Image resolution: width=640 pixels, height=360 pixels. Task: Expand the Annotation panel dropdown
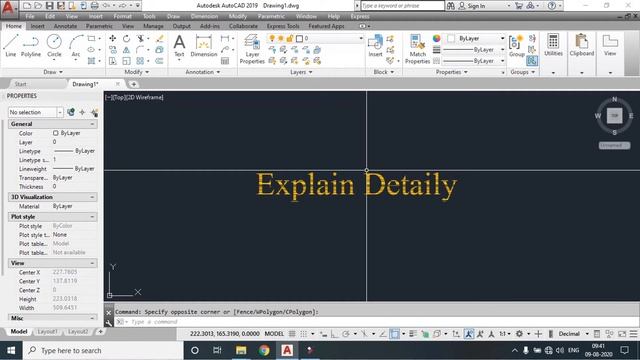point(203,72)
